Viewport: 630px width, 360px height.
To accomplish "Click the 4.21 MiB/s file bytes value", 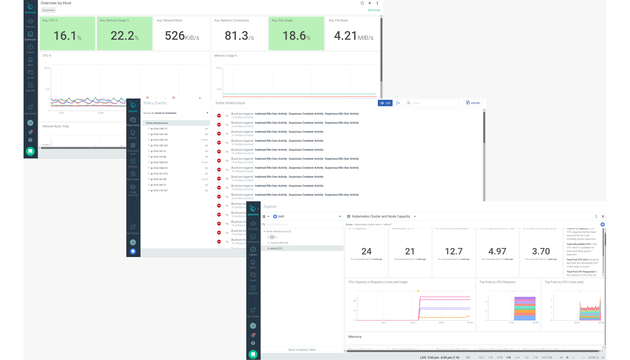I will pyautogui.click(x=354, y=36).
